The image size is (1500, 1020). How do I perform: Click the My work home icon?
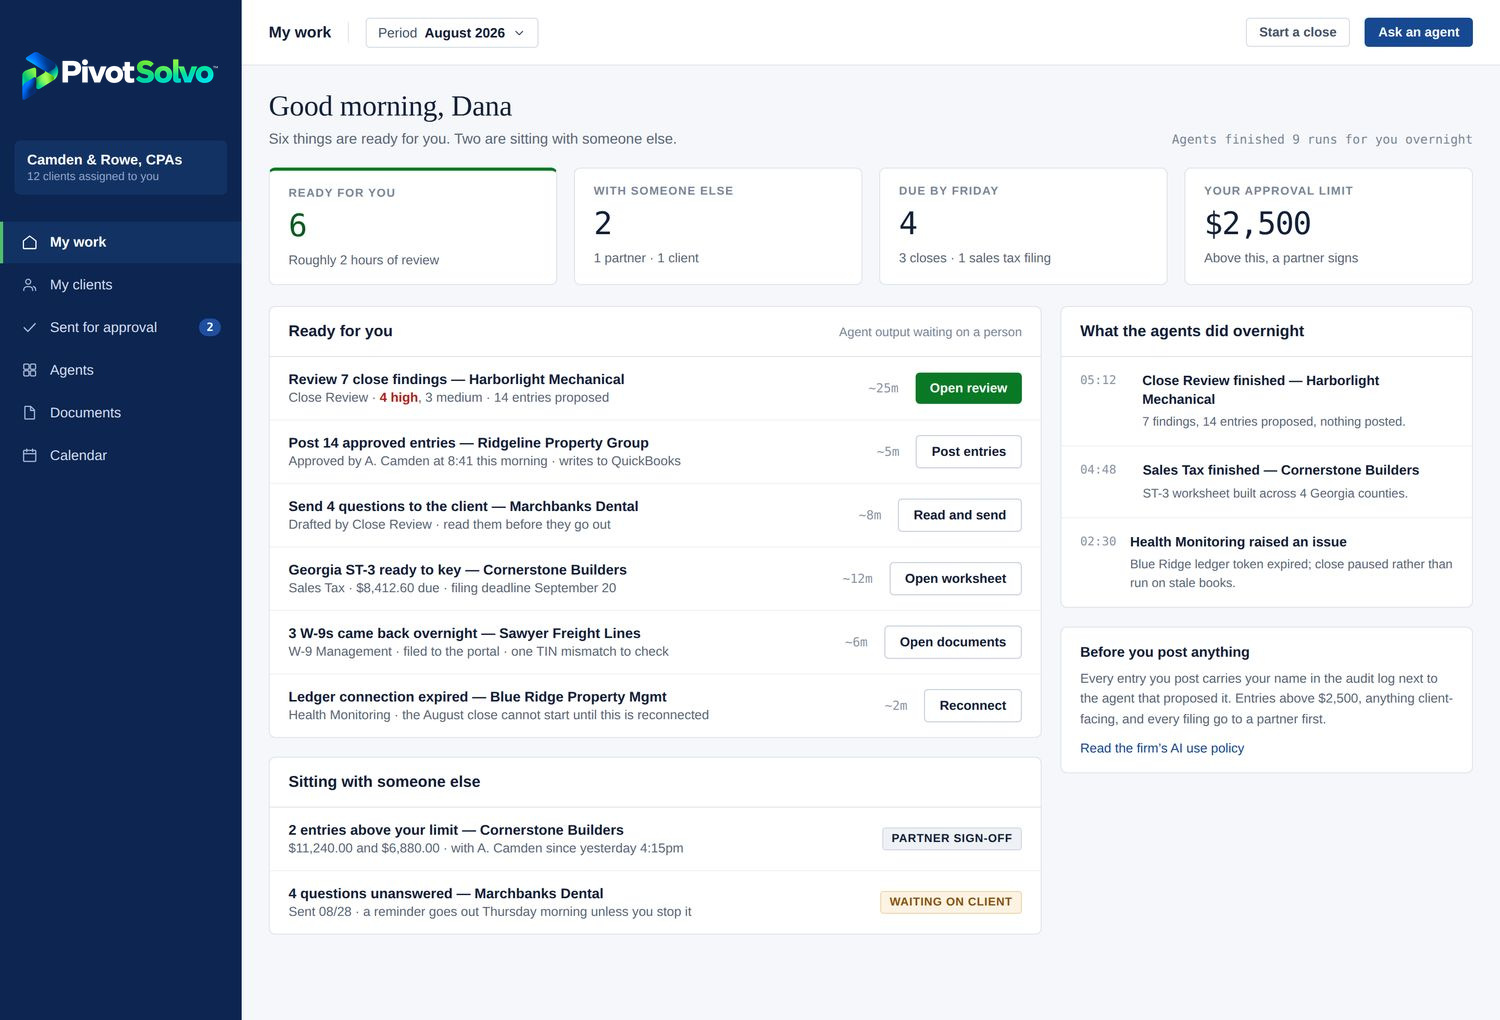point(30,242)
